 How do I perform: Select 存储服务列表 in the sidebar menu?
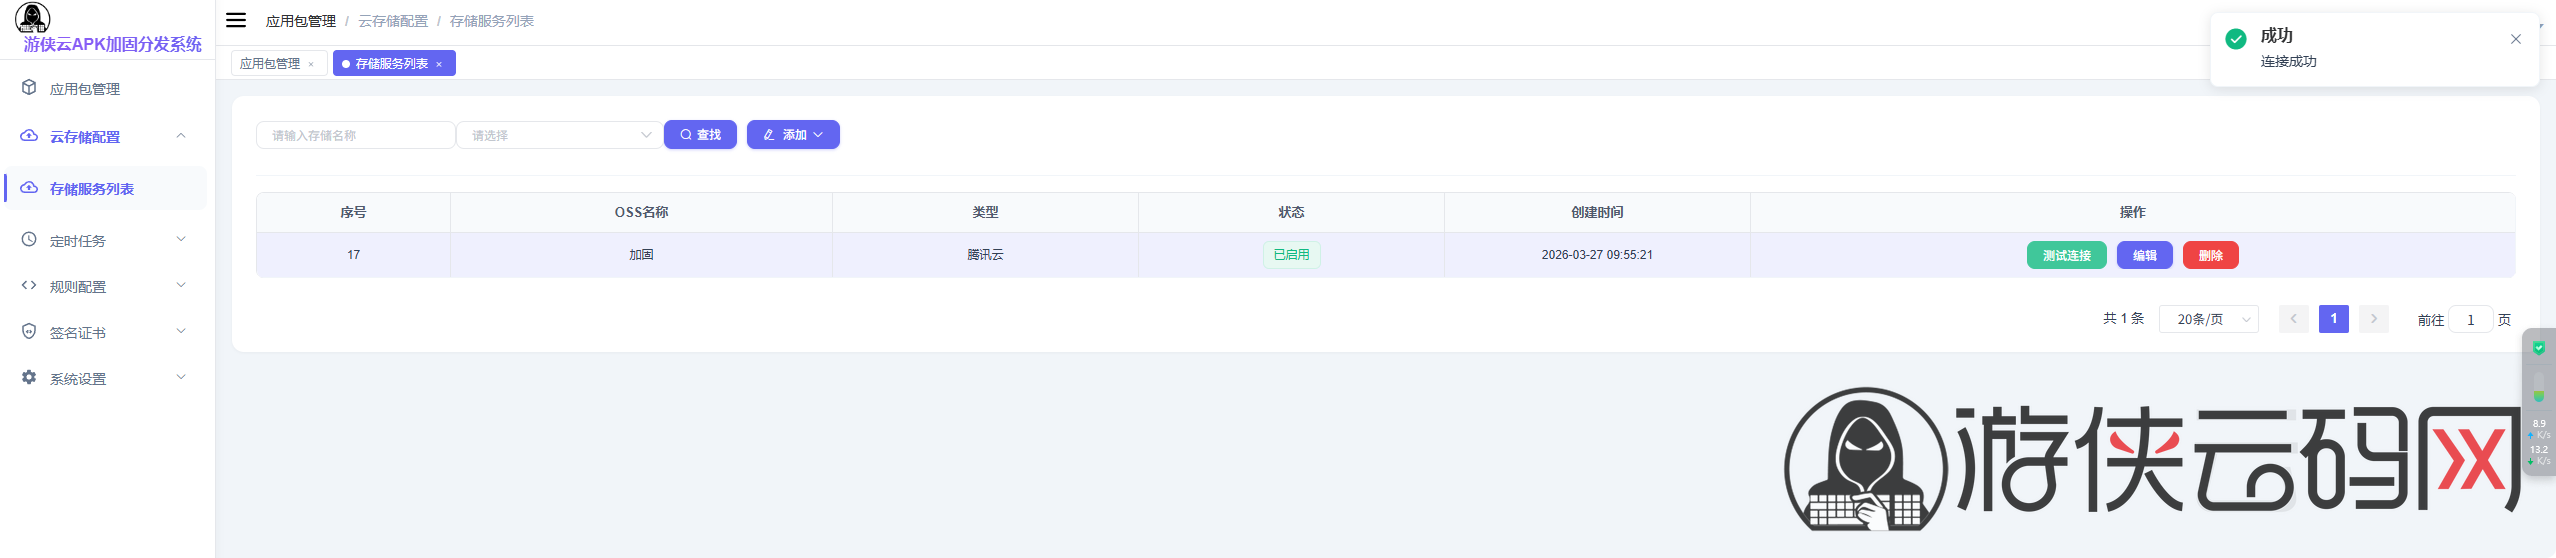[x=92, y=189]
